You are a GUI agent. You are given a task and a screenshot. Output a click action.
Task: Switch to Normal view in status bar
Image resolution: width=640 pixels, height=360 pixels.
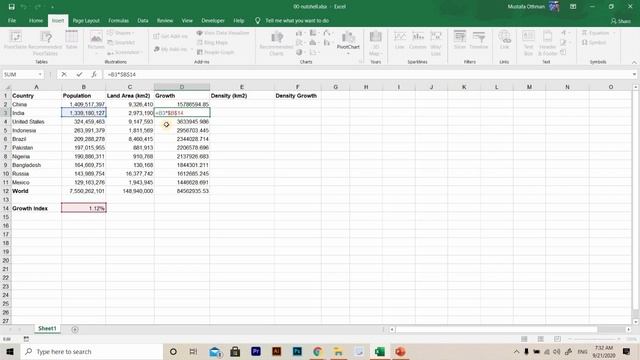(524, 339)
